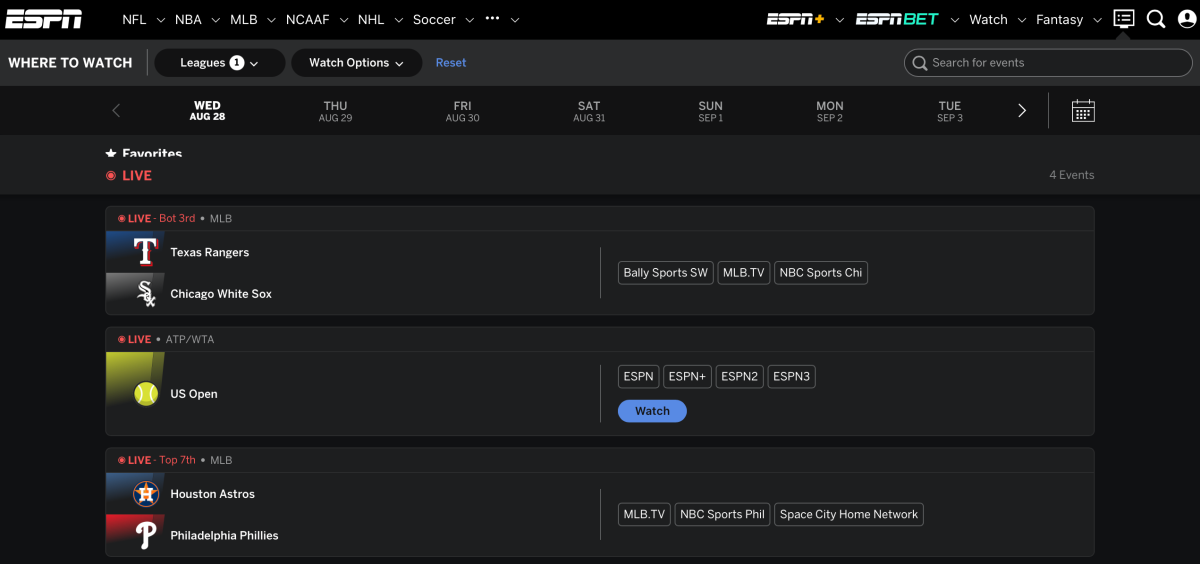1200x564 pixels.
Task: Select the NBC Sports Chi channel
Action: pos(821,273)
